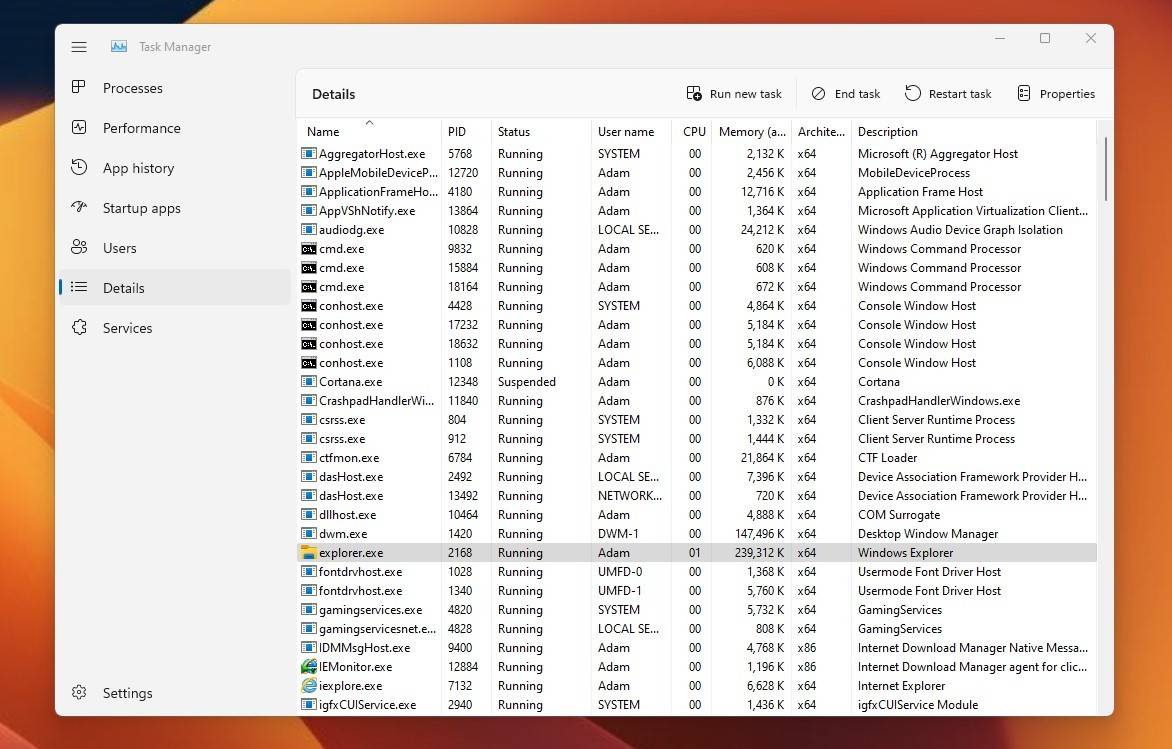1172x749 pixels.
Task: Open the Performance monitor icon
Action: coord(80,128)
